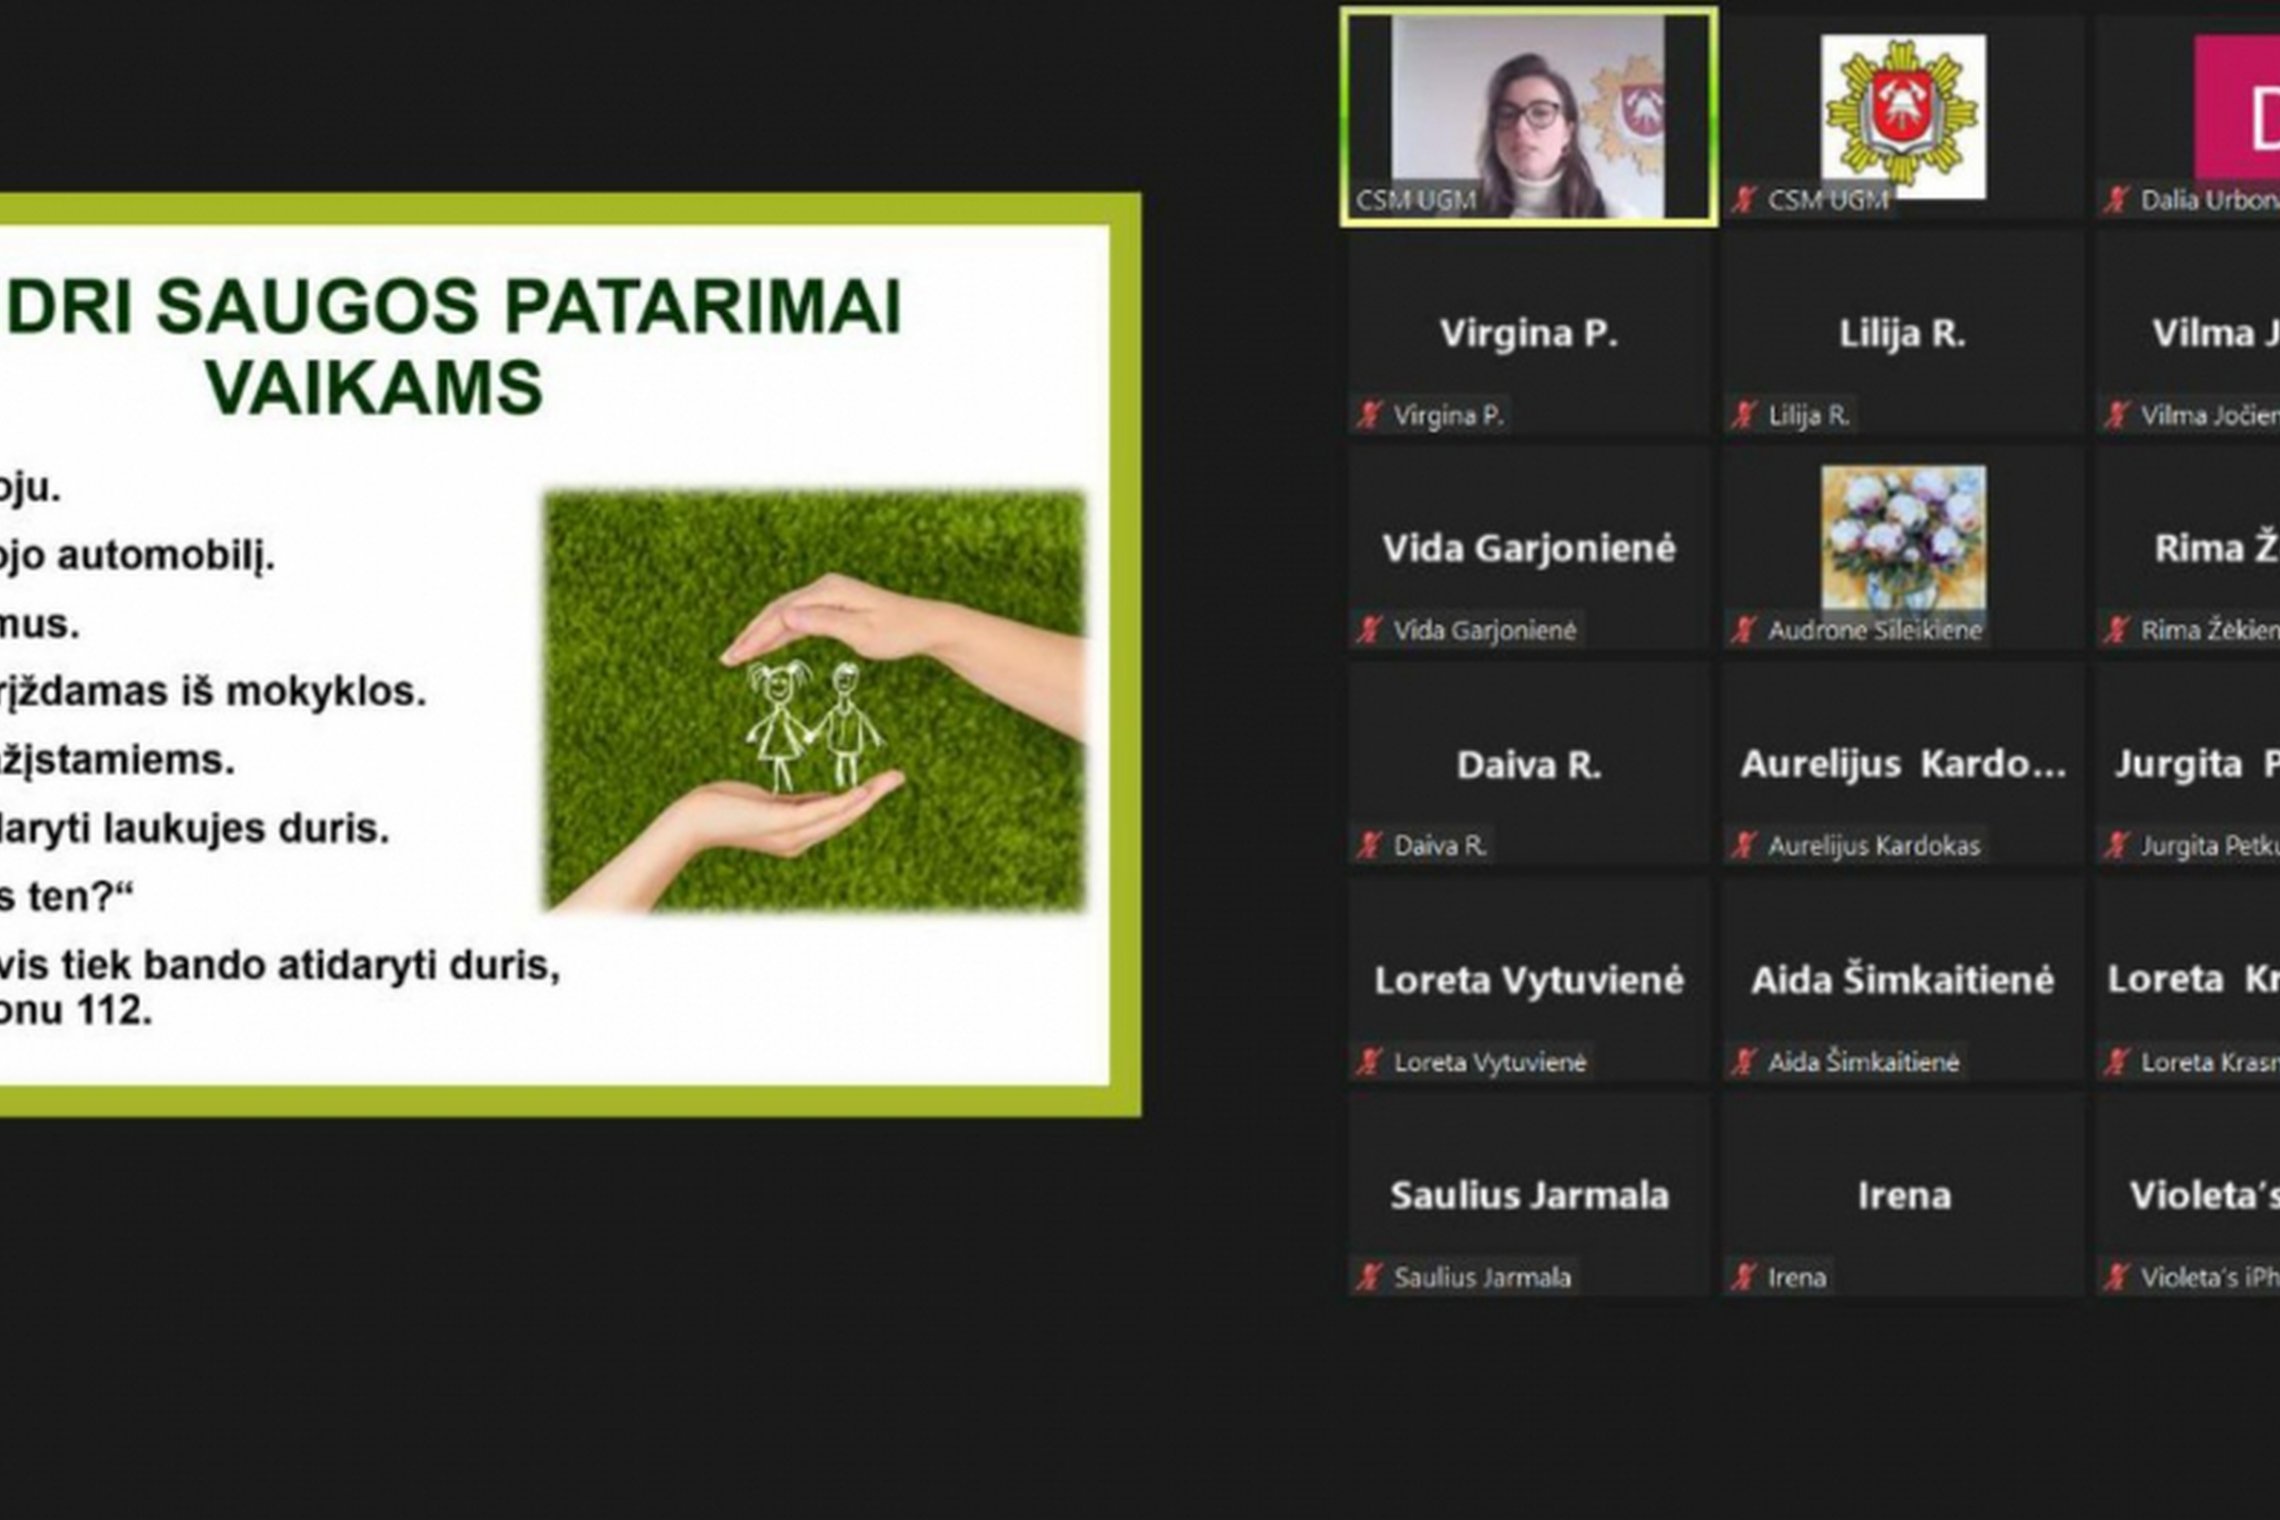Viewport: 2280px width, 1520px height.
Task: Select the Aida Šimkaitienė participant tile
Action: click(1903, 980)
